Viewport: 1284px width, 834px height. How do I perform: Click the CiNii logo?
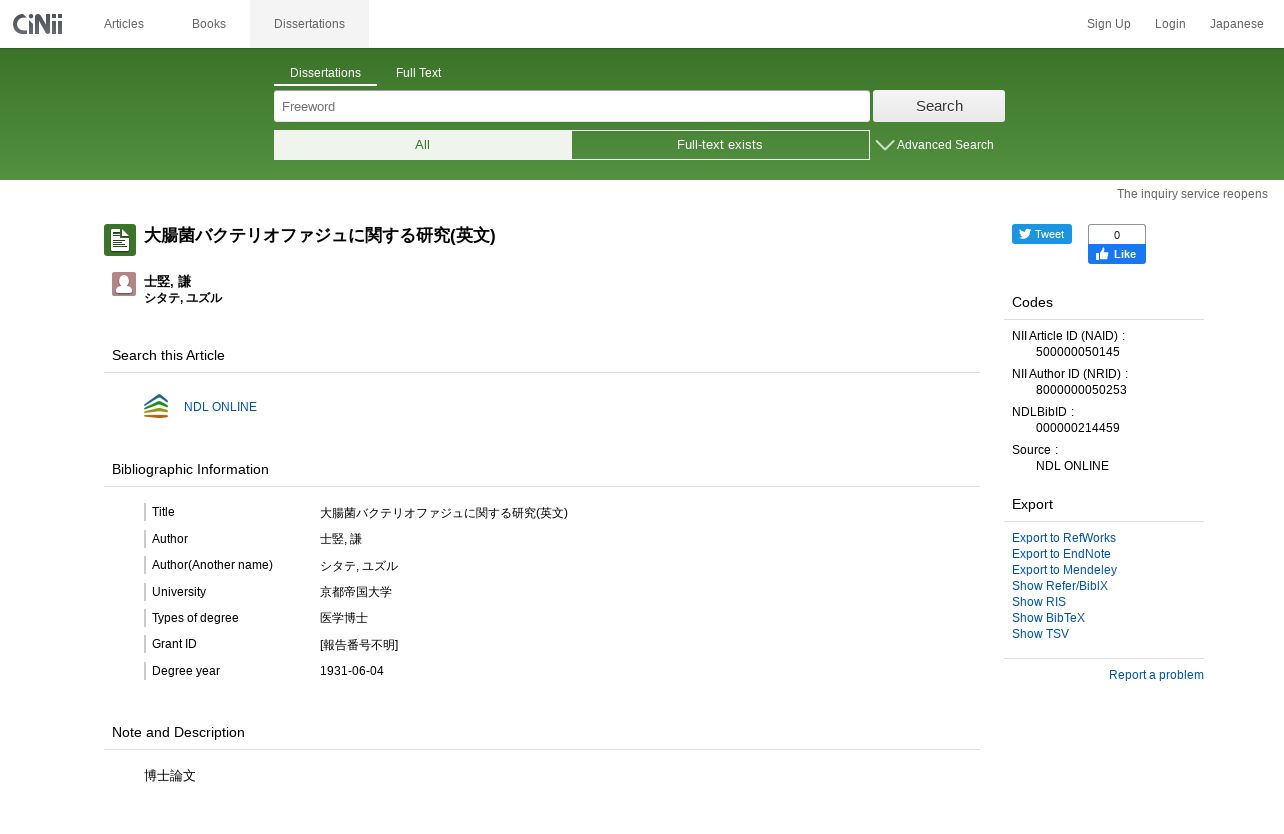38,24
